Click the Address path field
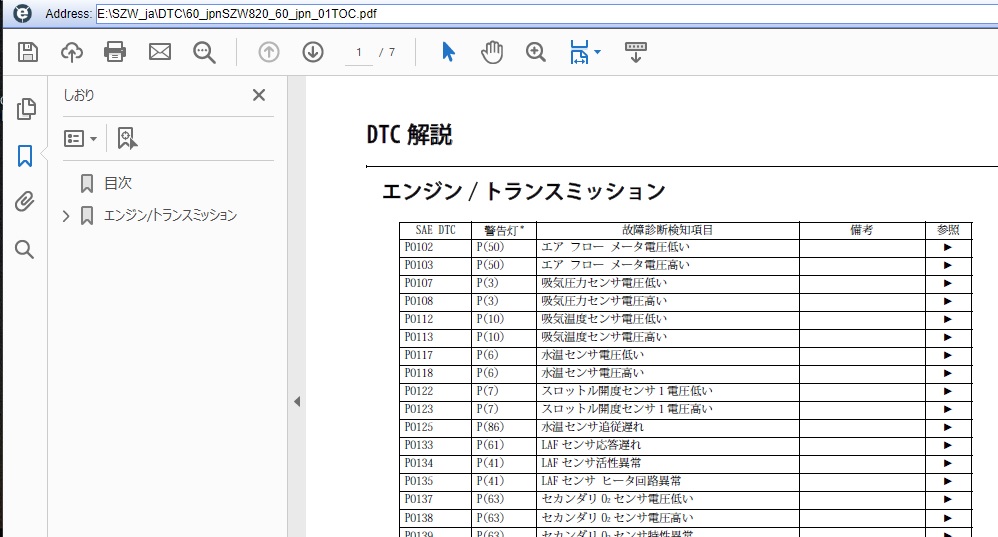The width and height of the screenshot is (998, 537). [546, 13]
